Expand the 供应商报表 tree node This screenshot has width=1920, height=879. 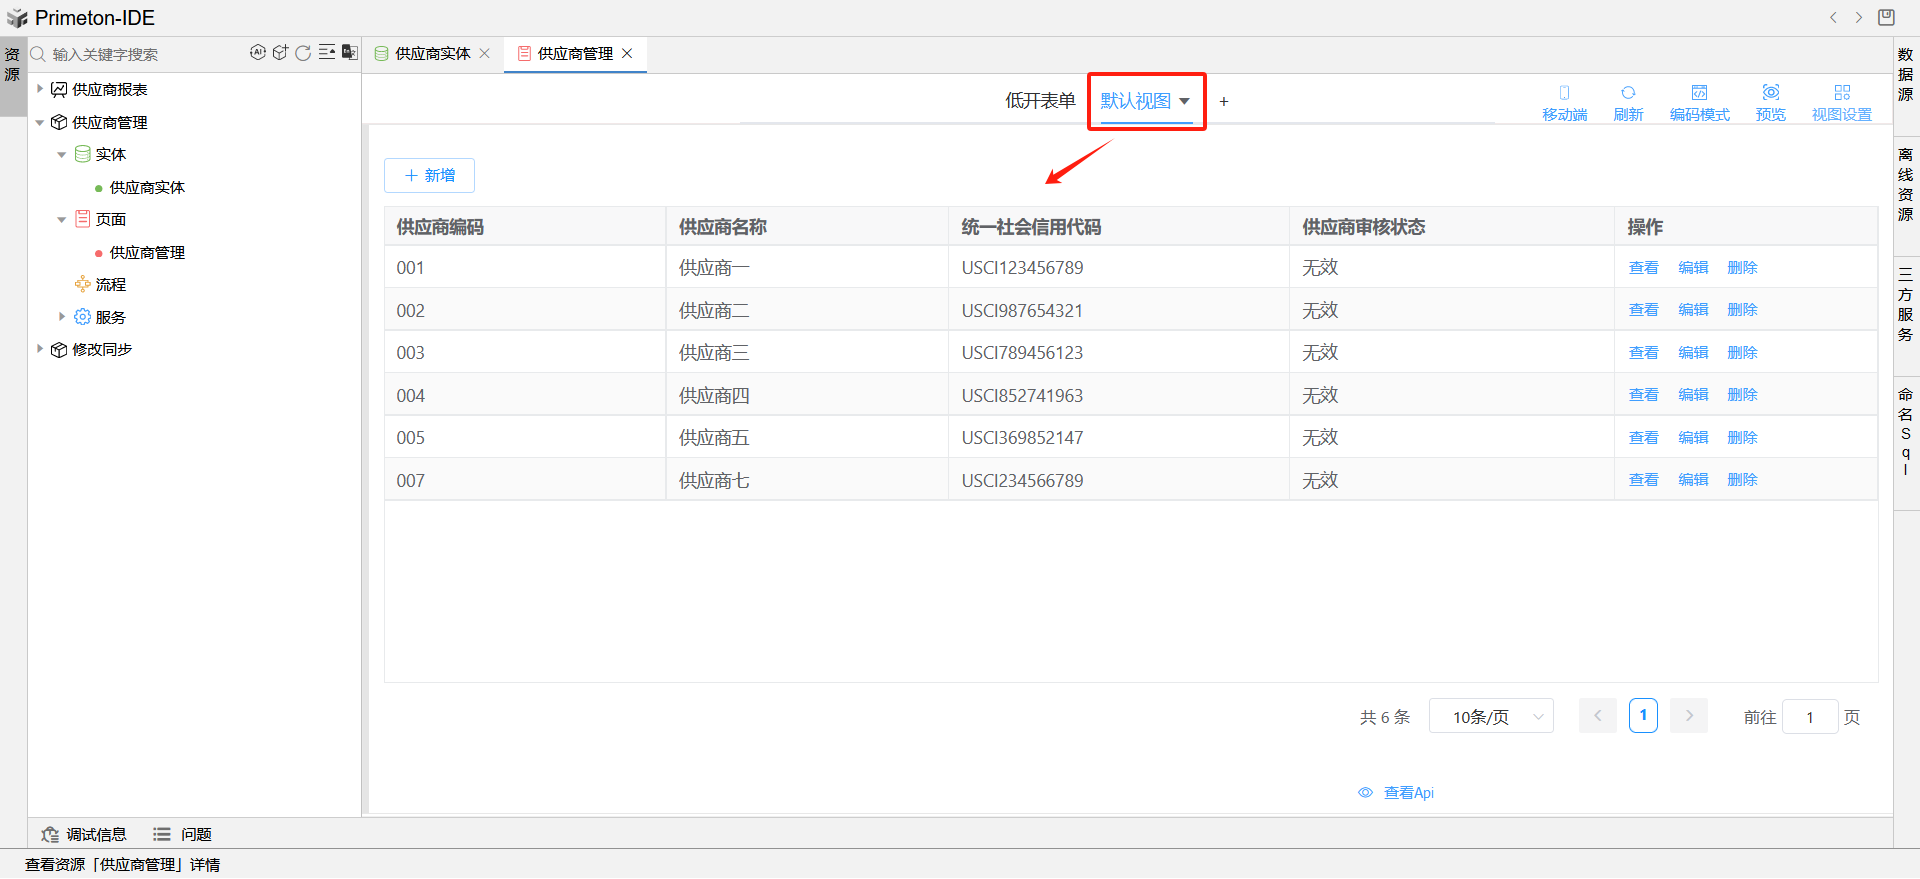point(40,89)
